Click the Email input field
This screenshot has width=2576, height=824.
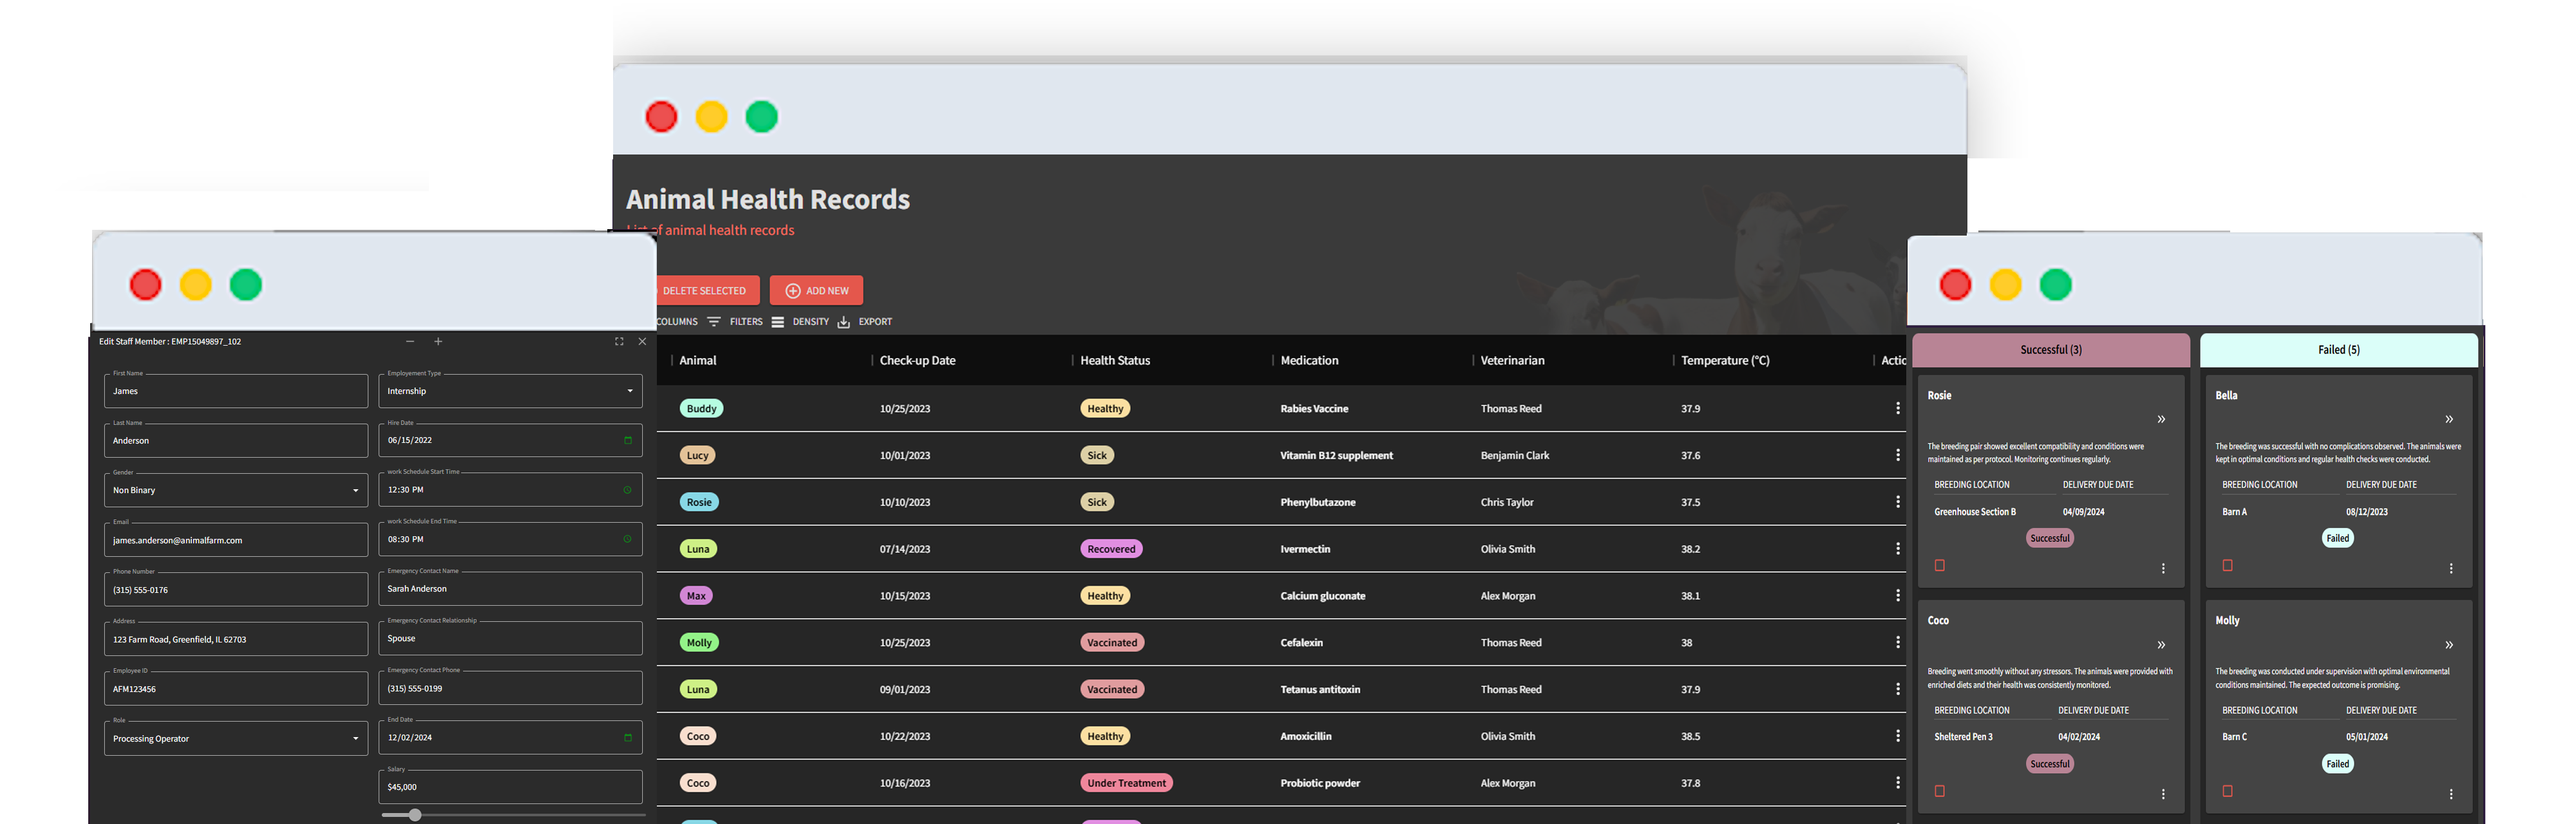(235, 539)
